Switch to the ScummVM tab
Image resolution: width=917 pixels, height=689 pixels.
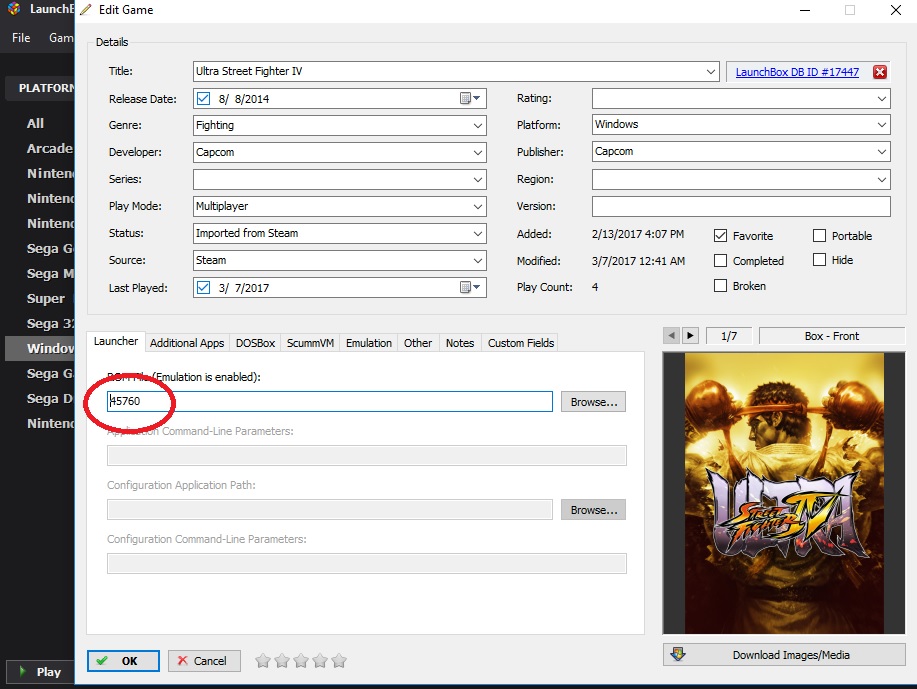(x=310, y=343)
